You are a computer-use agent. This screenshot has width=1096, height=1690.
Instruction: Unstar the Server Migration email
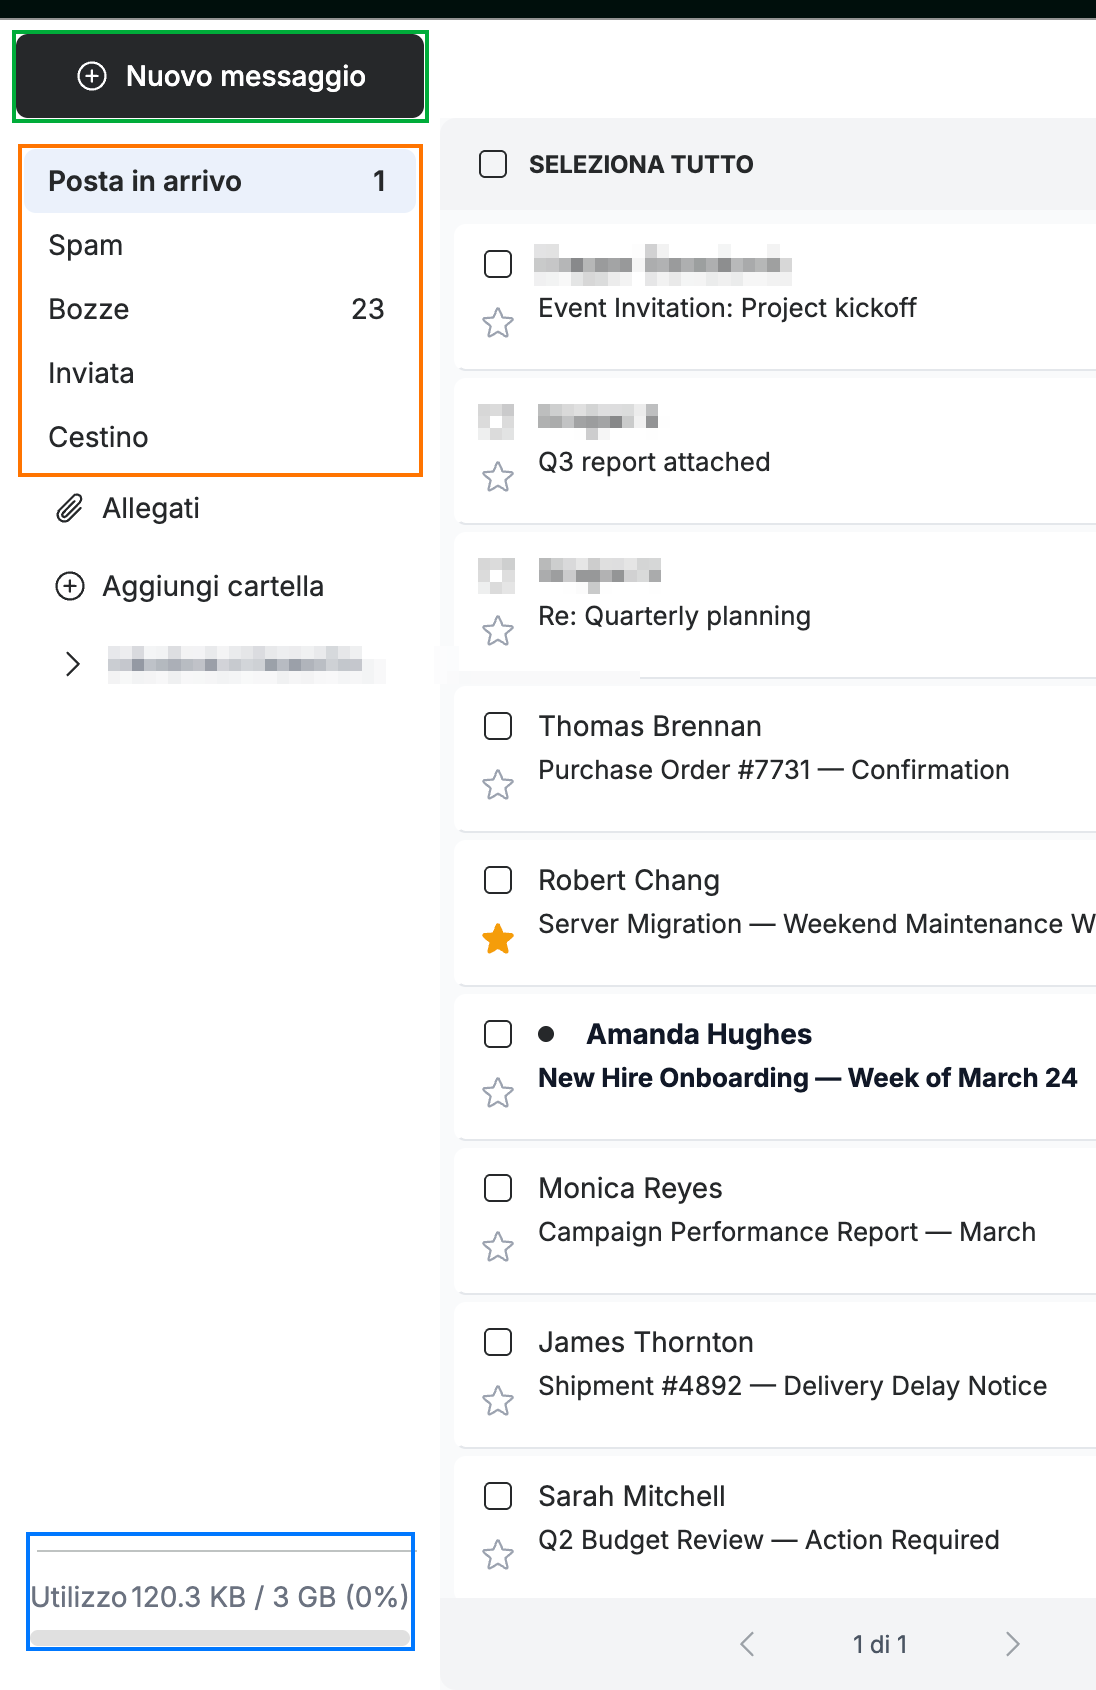(x=498, y=939)
